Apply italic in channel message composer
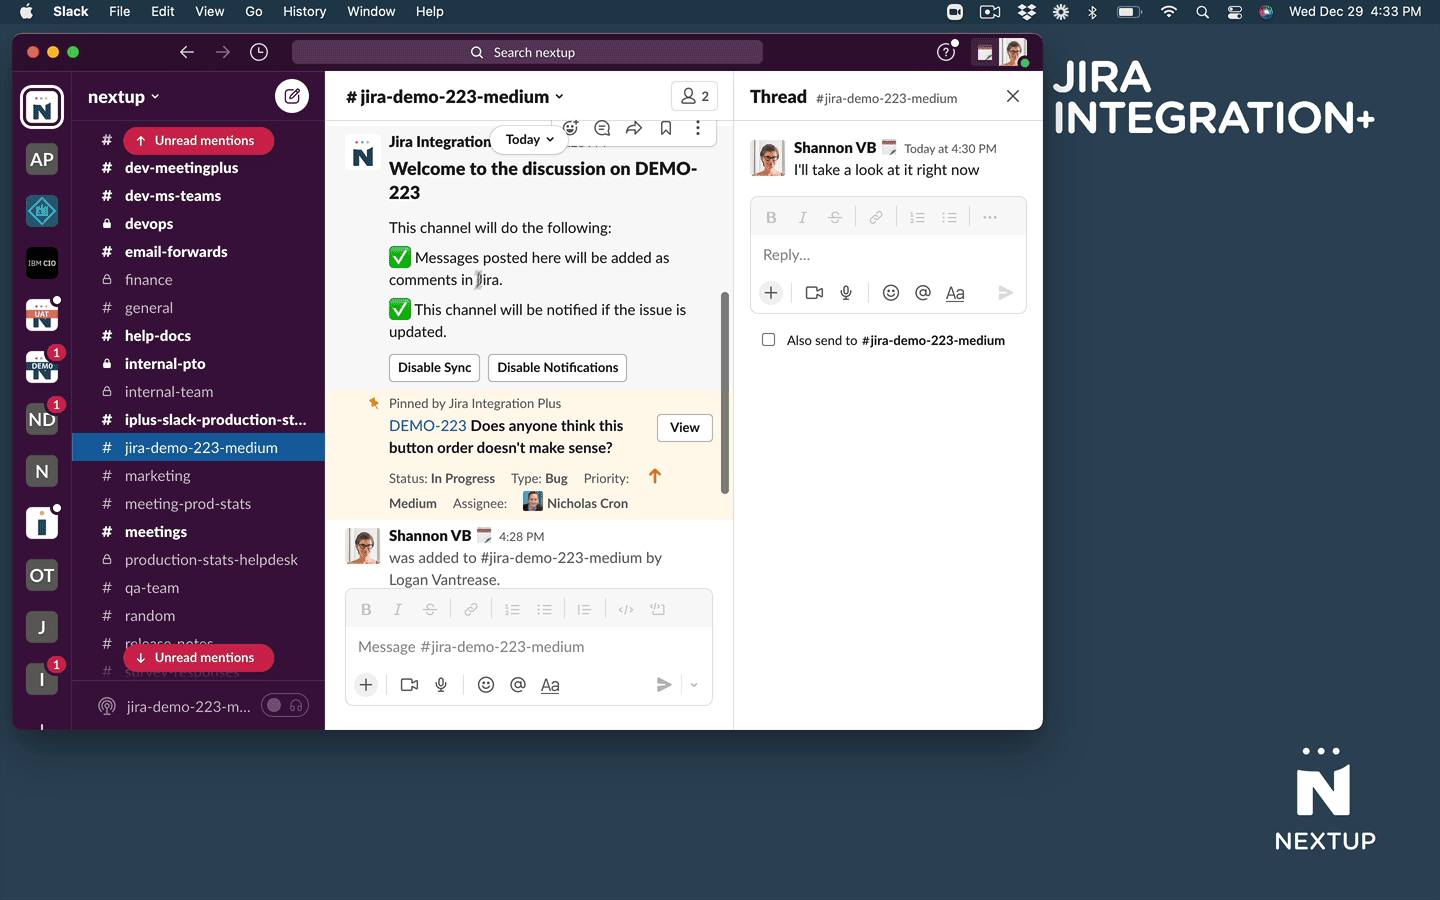The width and height of the screenshot is (1440, 900). tap(398, 609)
